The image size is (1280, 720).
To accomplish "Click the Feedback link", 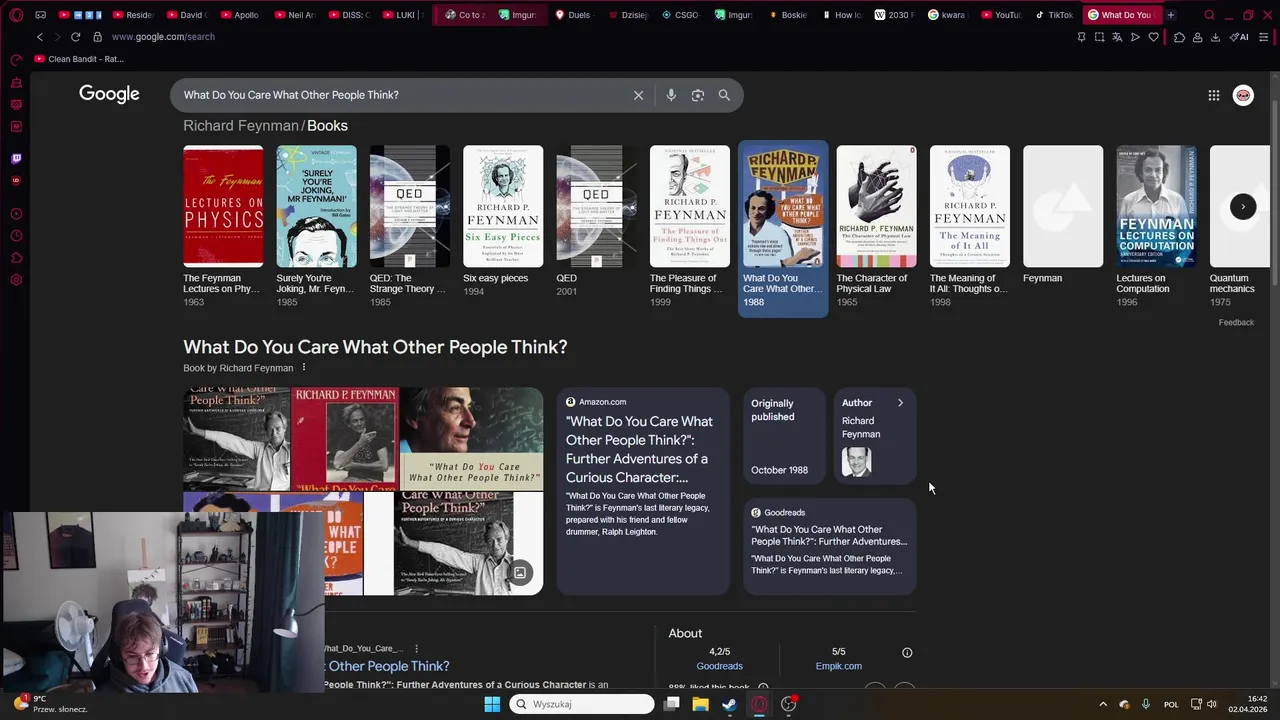I will [x=1236, y=322].
